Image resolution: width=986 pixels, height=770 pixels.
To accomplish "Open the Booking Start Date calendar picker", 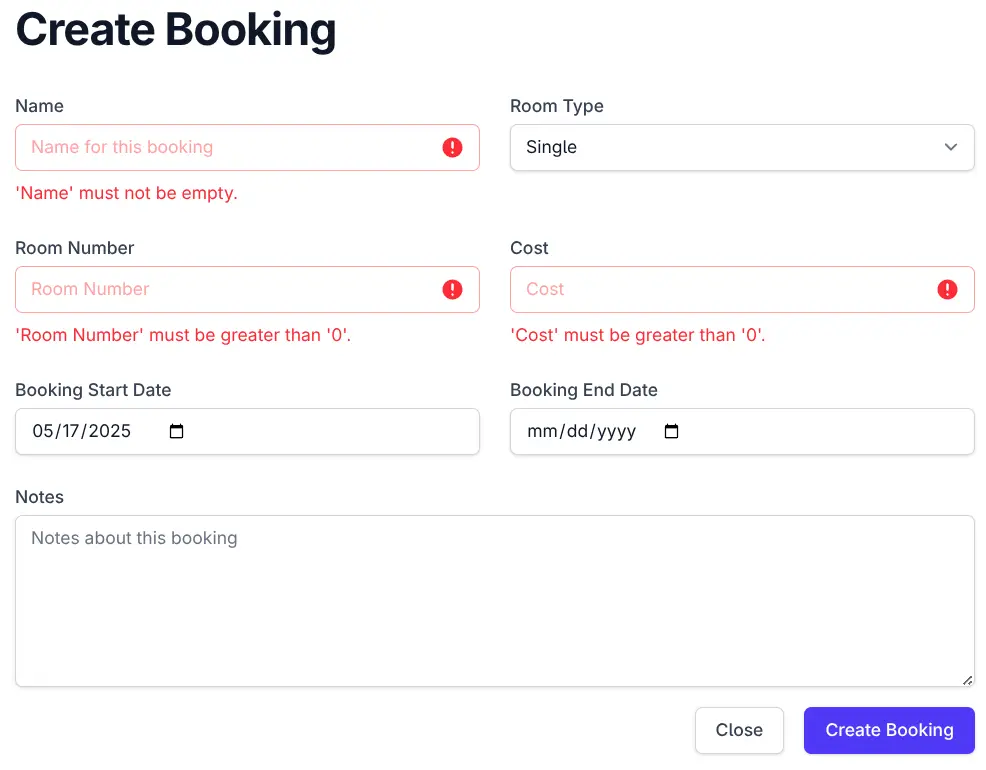I will point(177,431).
